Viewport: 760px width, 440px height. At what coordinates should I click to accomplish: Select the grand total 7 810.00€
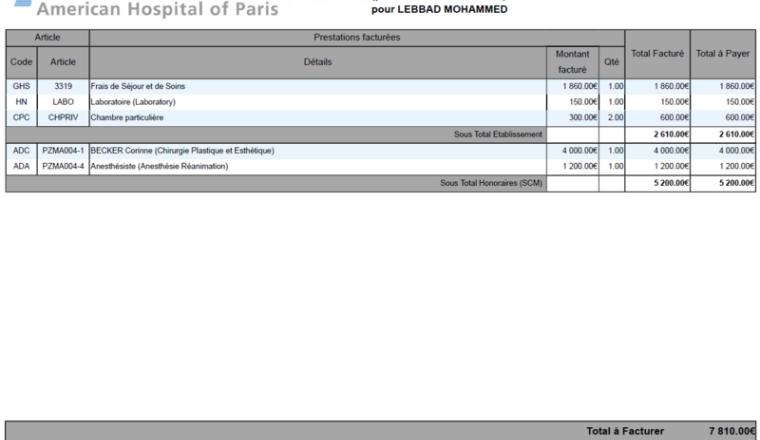732,431
